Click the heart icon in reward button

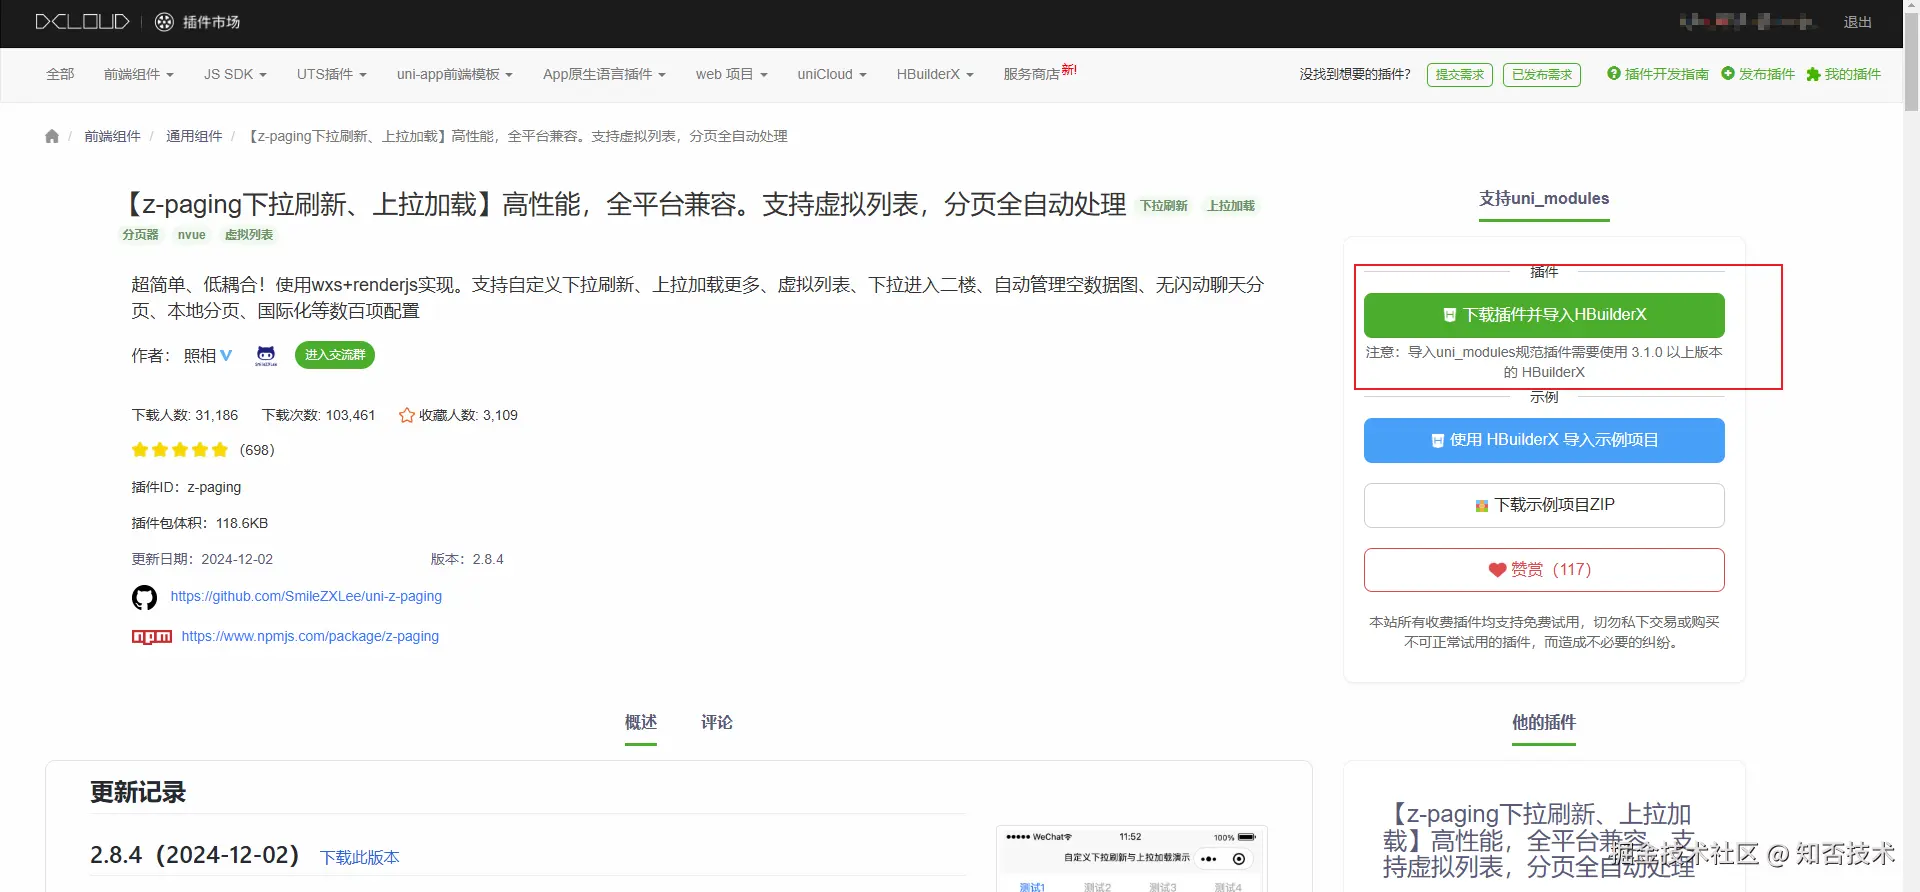[x=1497, y=570]
